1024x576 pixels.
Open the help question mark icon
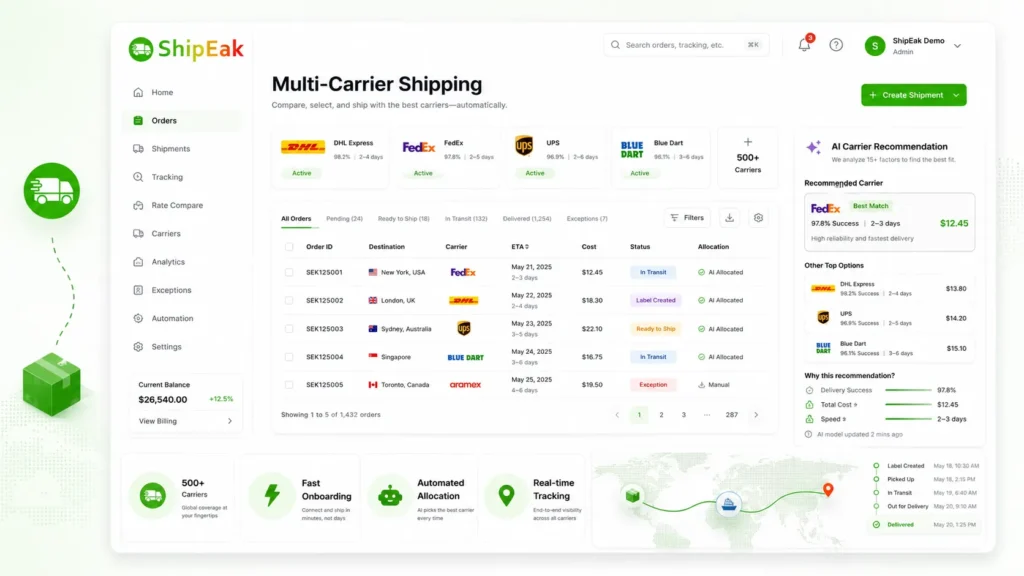(x=836, y=45)
